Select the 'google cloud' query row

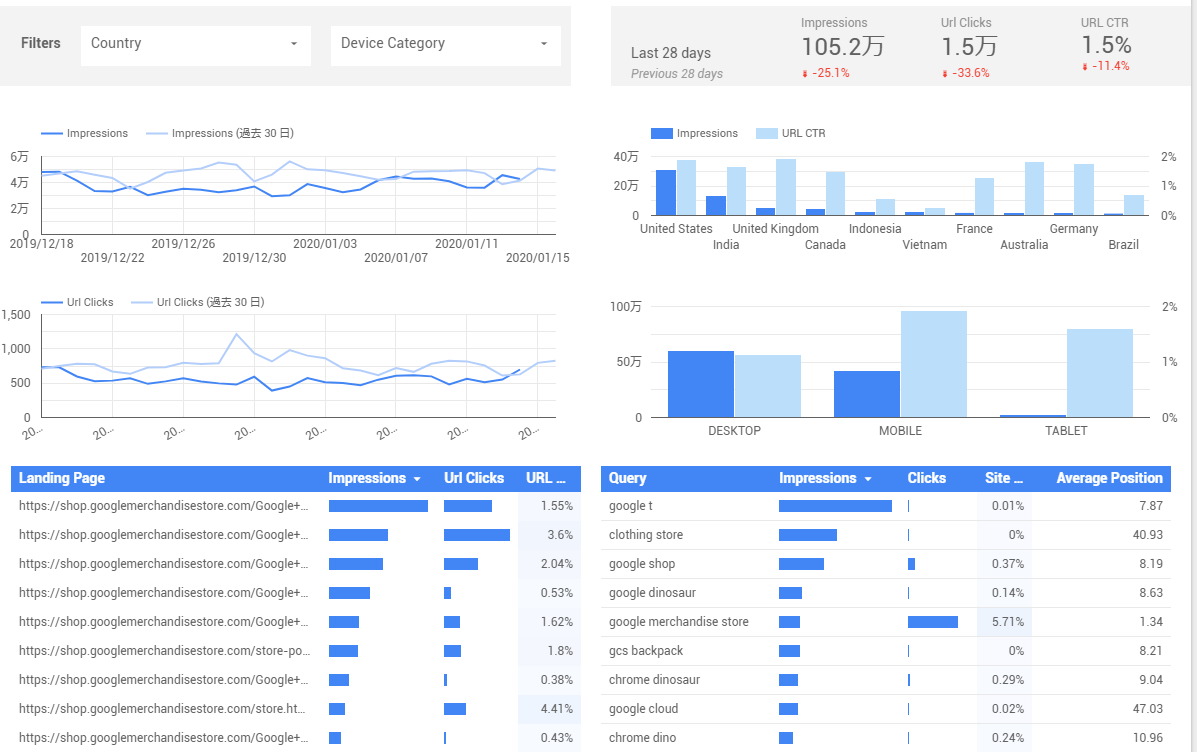tap(886, 709)
